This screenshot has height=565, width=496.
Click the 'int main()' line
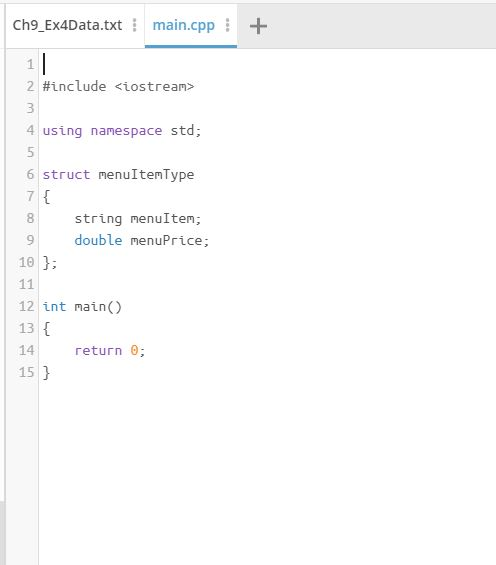pos(82,306)
